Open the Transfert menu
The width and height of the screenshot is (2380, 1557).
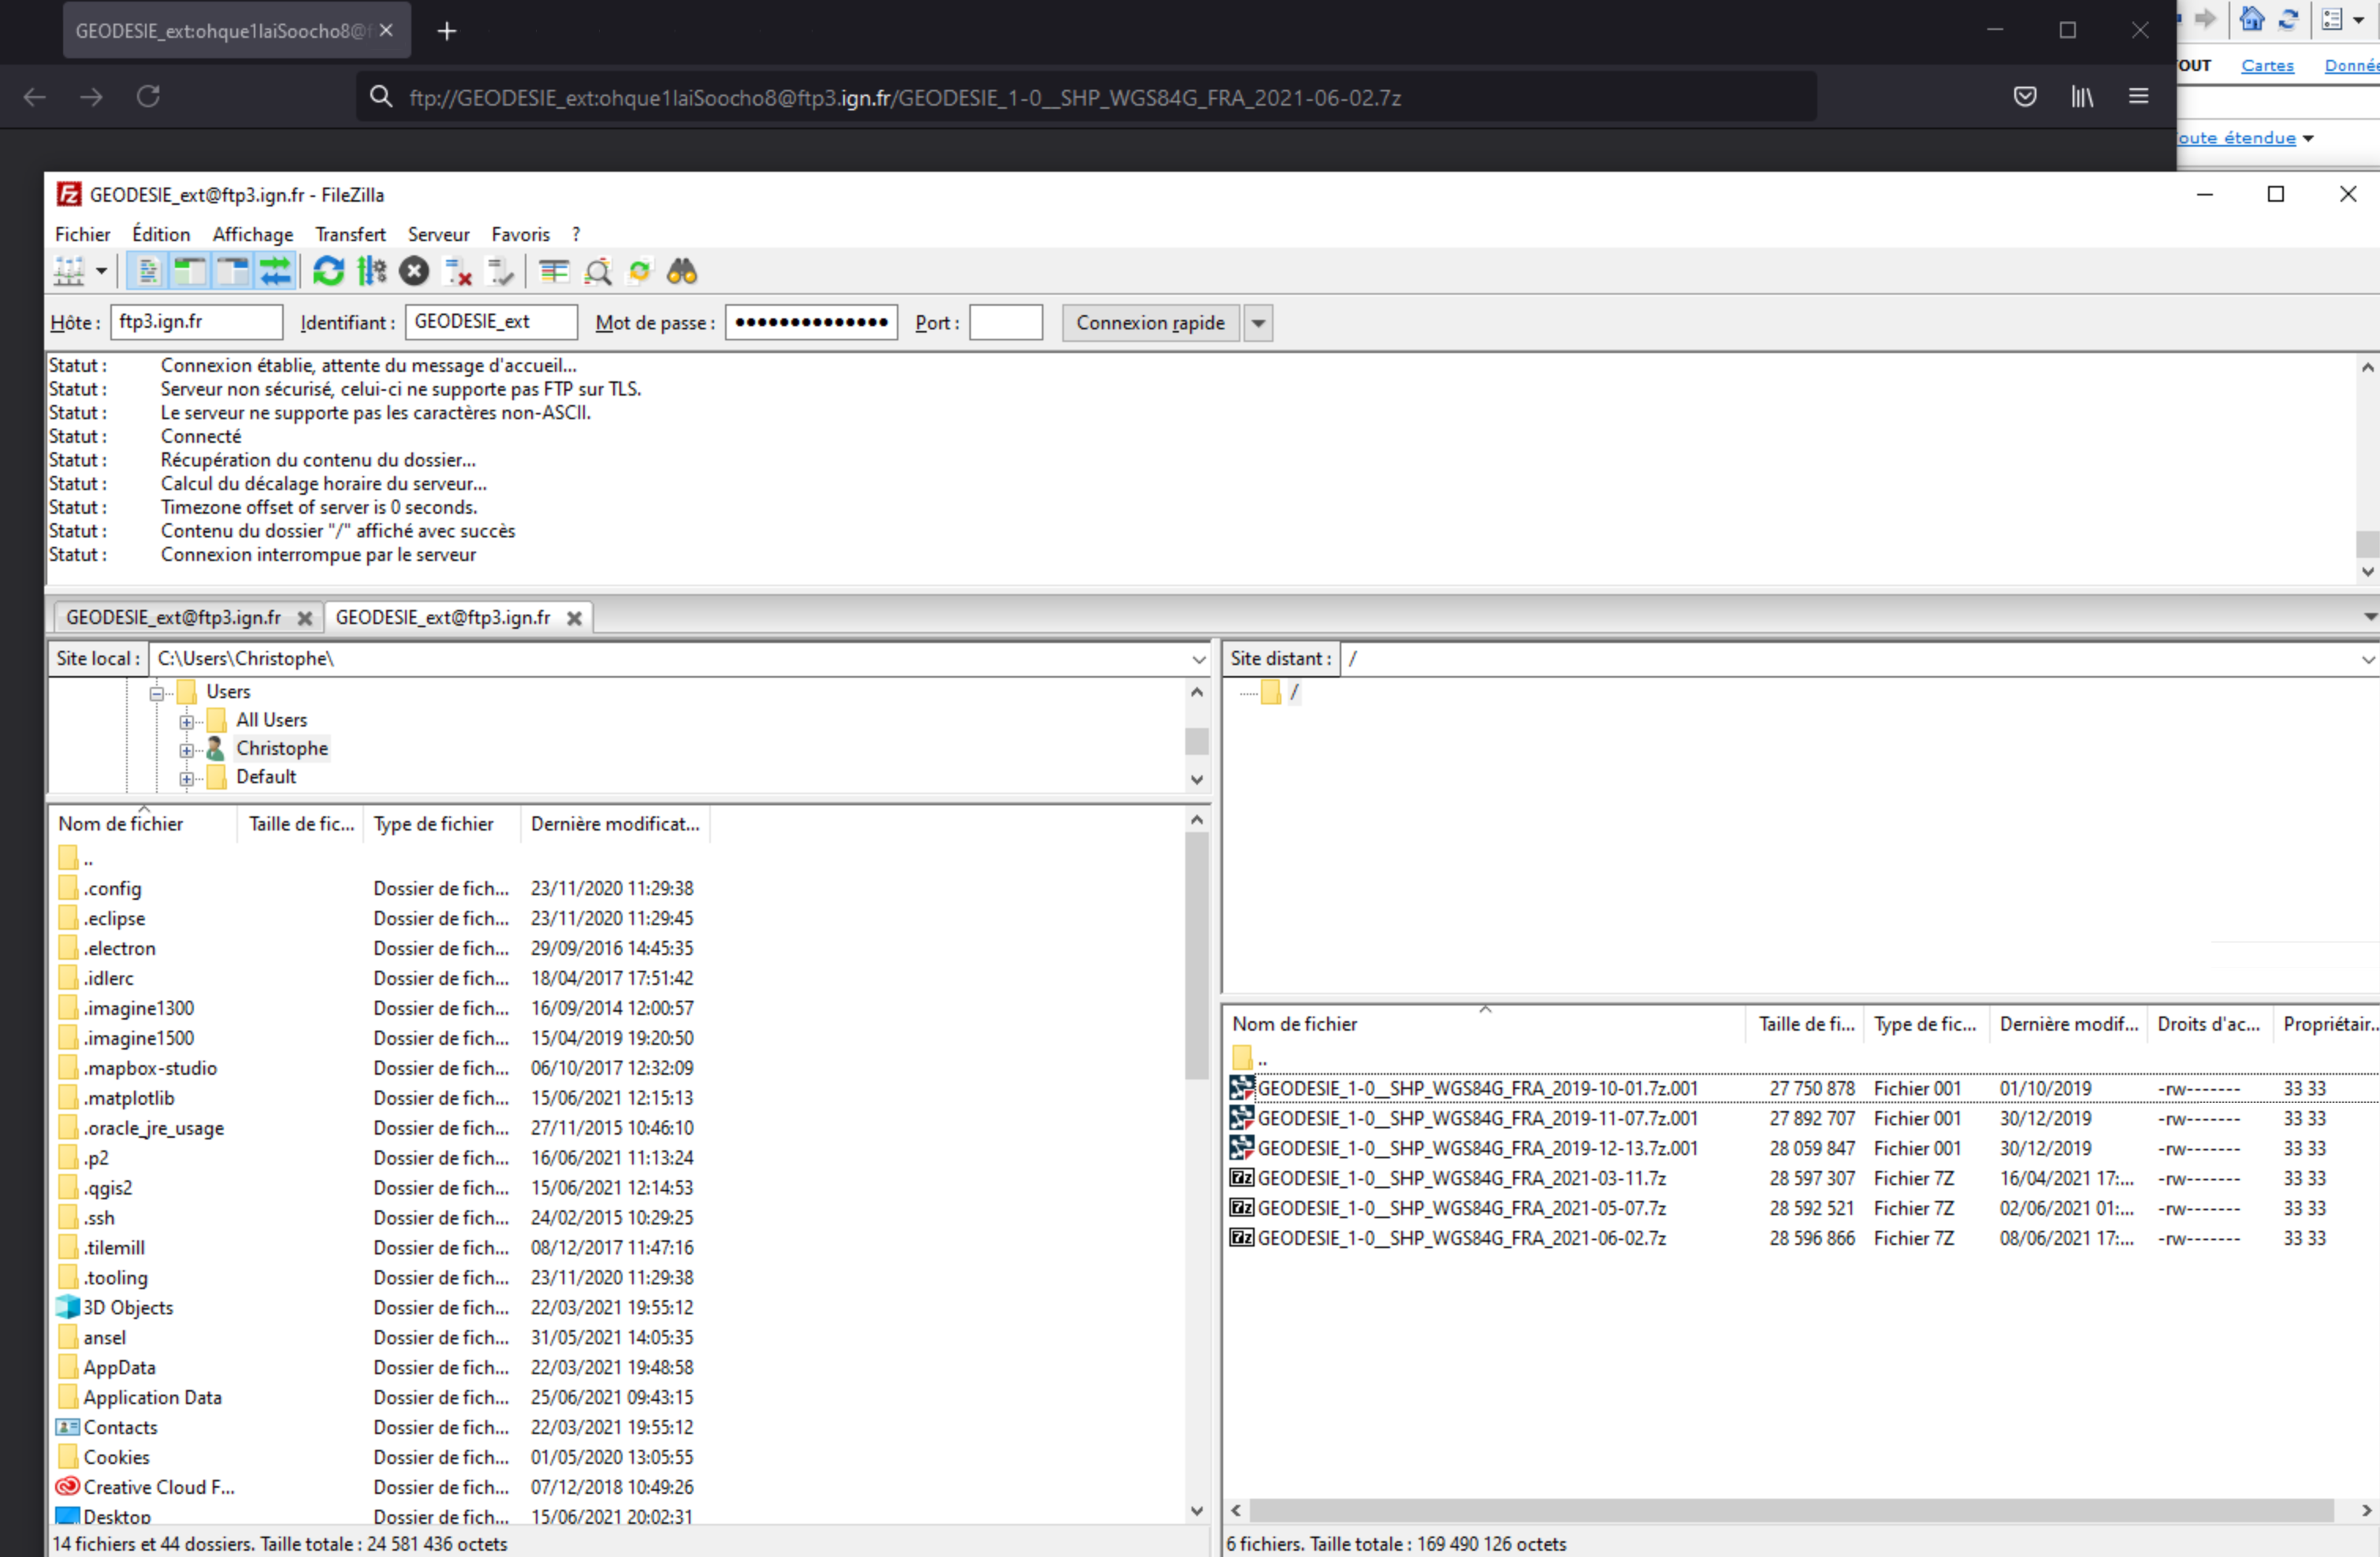[350, 234]
